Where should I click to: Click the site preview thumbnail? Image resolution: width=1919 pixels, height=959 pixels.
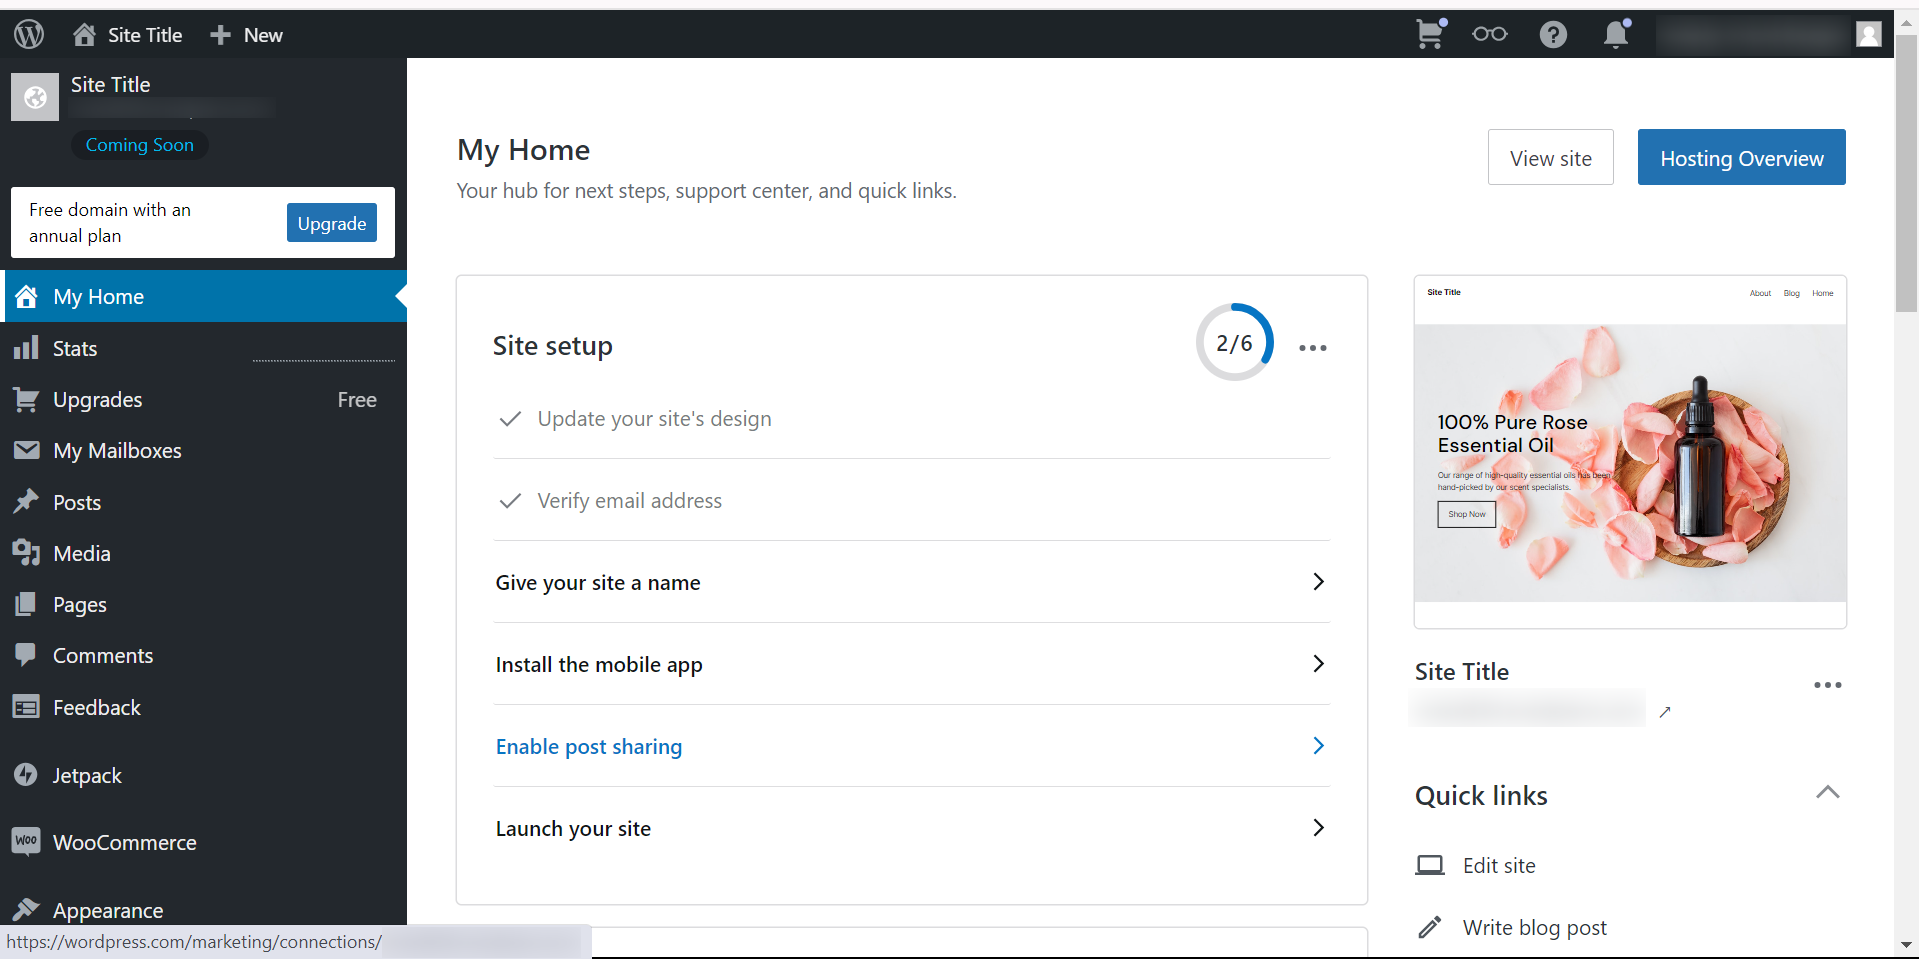[1630, 450]
